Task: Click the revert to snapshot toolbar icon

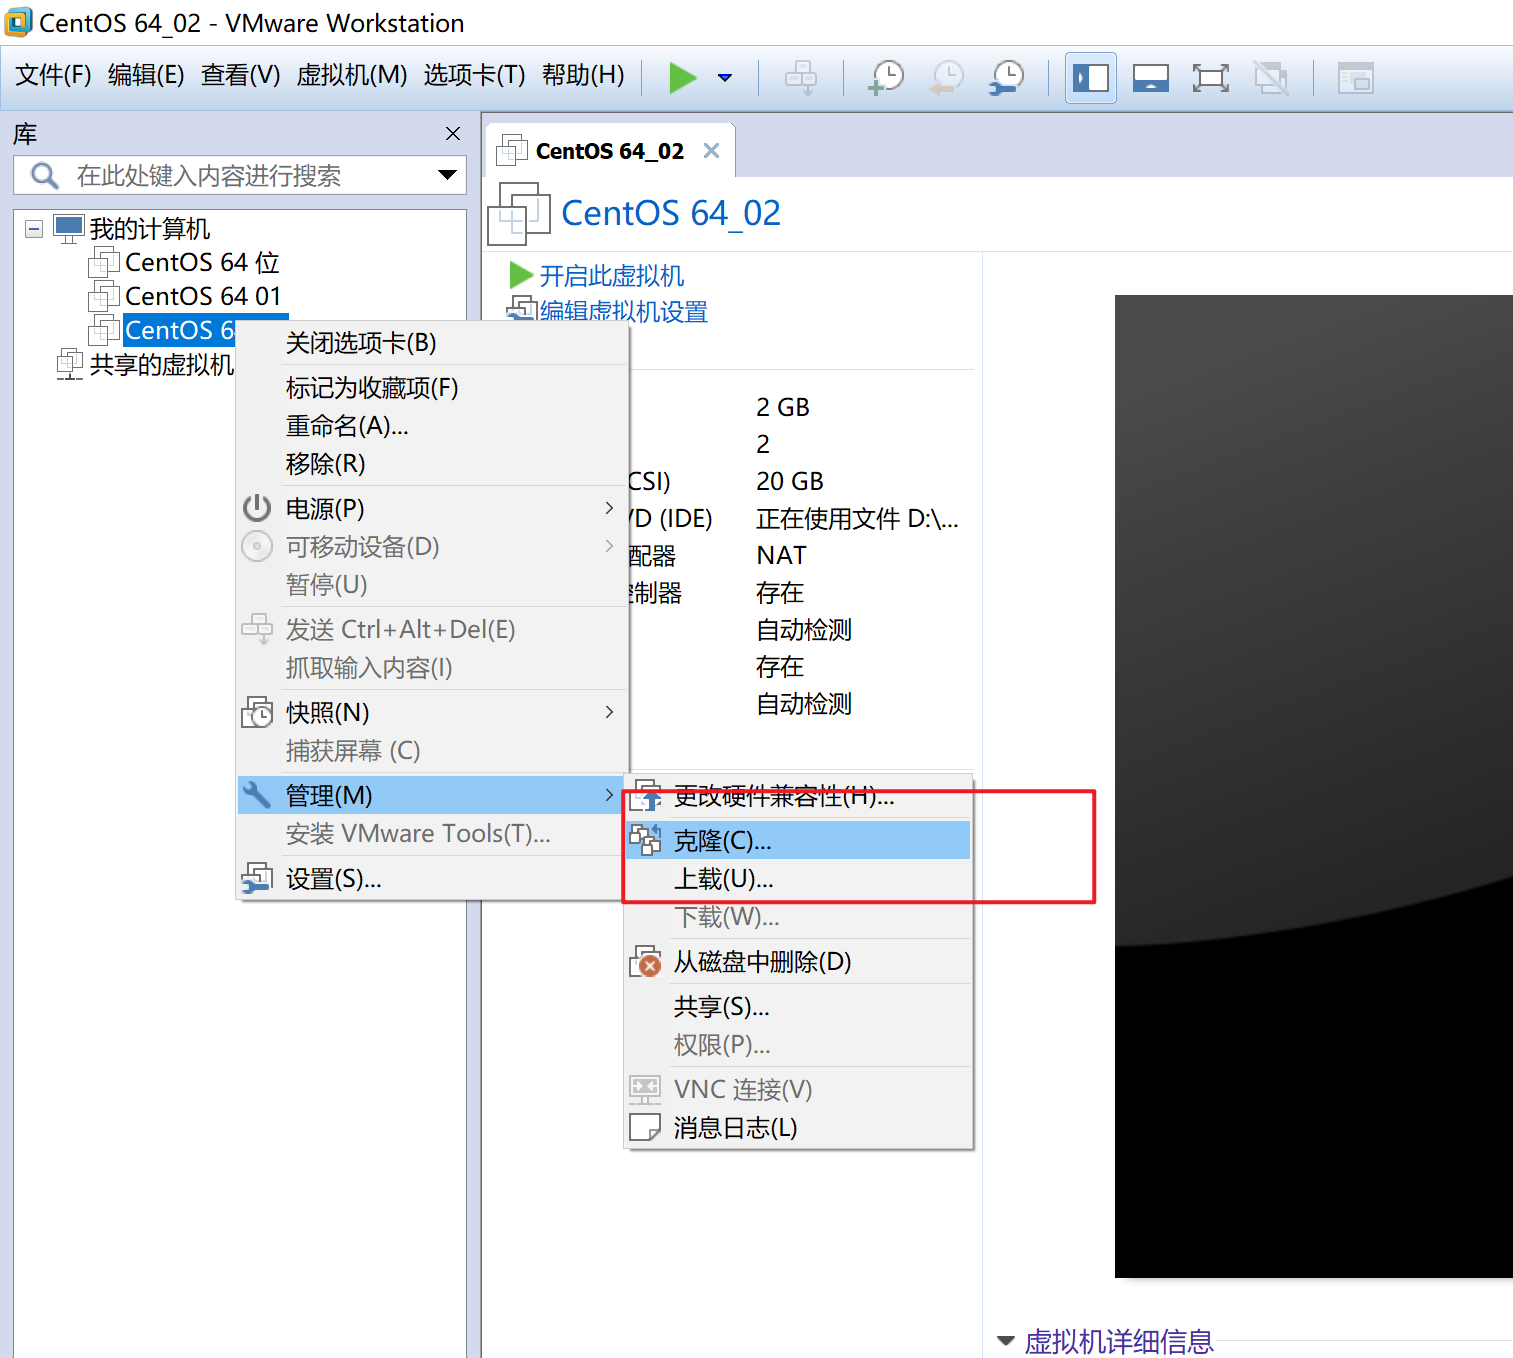Action: tap(946, 77)
